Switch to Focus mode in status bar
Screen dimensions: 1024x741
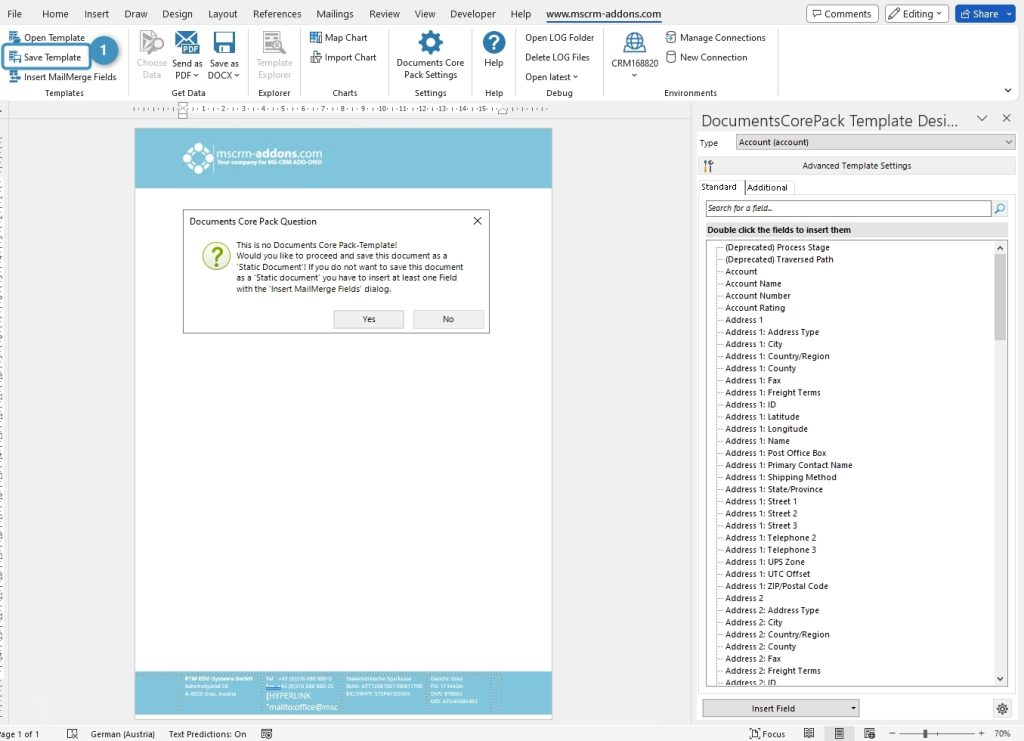tap(767, 734)
